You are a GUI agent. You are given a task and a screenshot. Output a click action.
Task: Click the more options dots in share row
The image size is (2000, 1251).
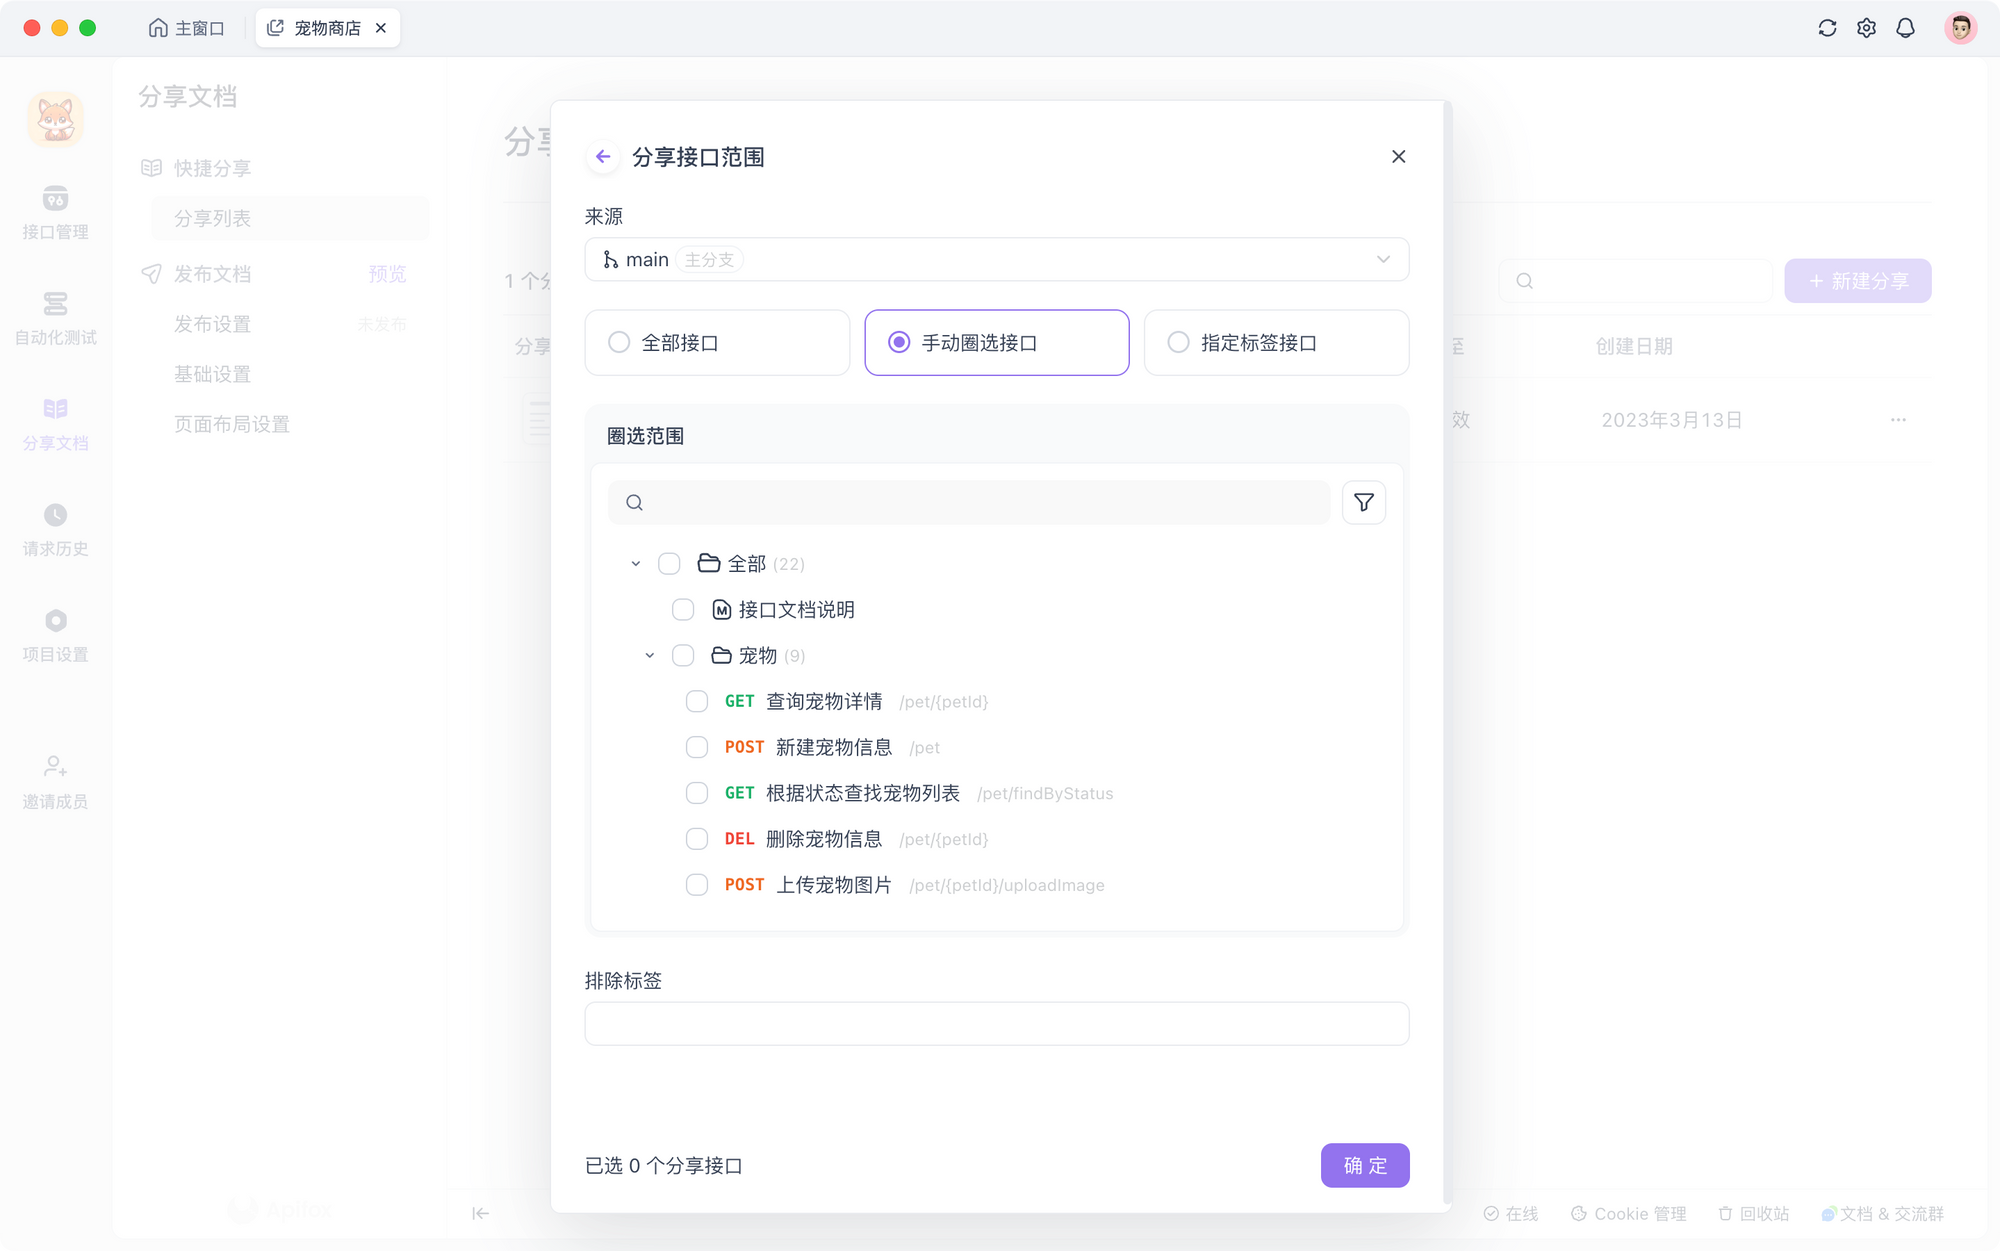(1898, 420)
